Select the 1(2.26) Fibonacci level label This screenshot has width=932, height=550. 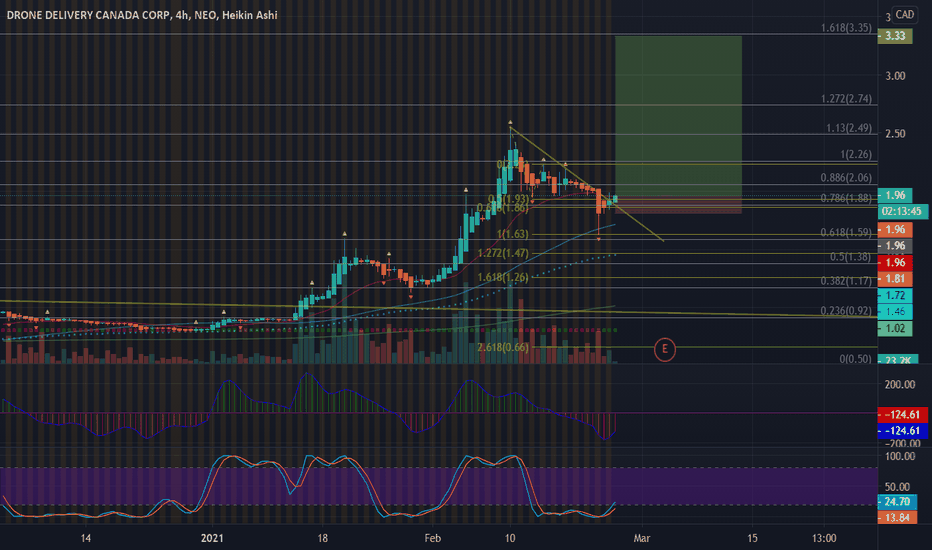point(856,155)
